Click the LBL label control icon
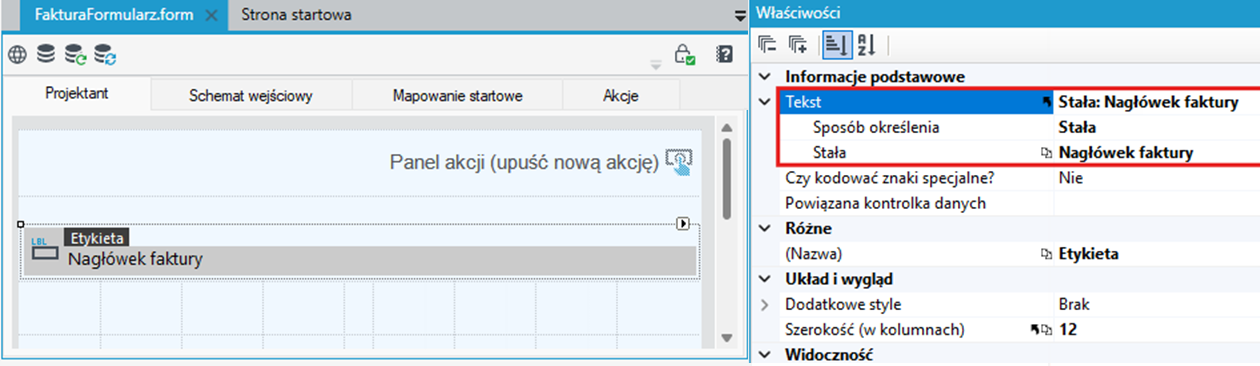This screenshot has width=1260, height=366. 45,248
